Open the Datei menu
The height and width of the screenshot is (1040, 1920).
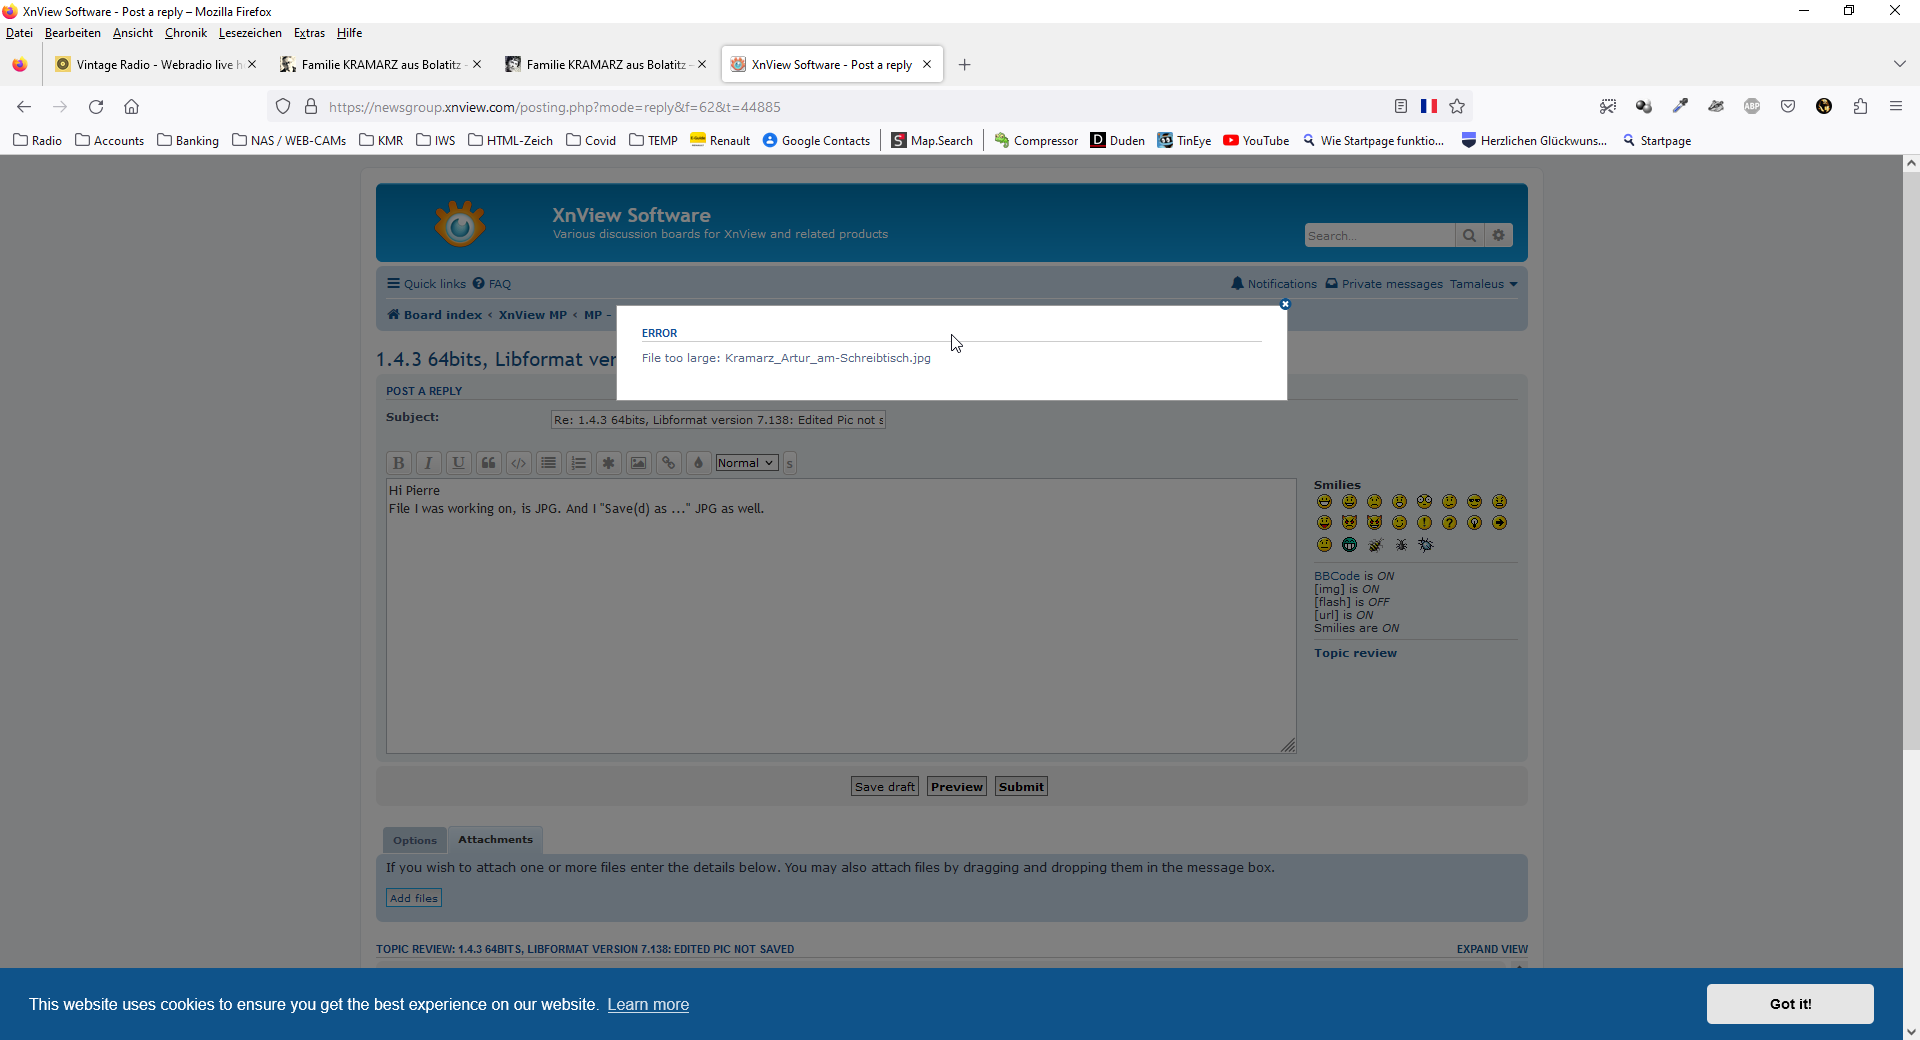tap(19, 33)
